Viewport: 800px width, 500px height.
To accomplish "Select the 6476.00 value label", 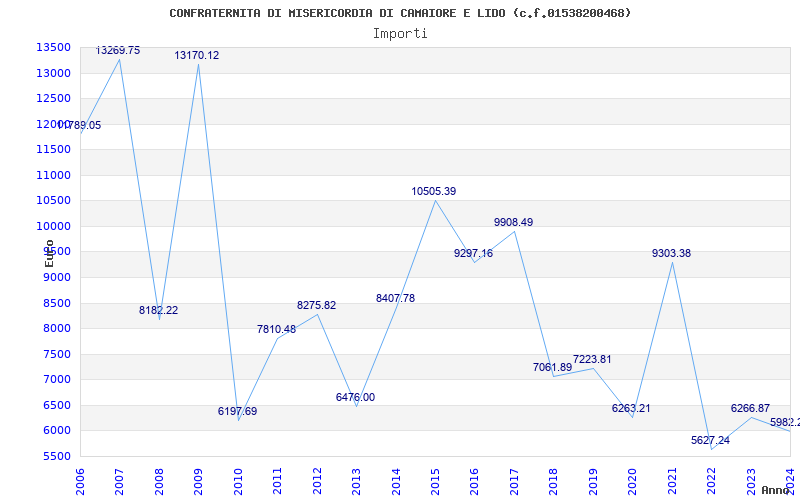I will coord(356,397).
